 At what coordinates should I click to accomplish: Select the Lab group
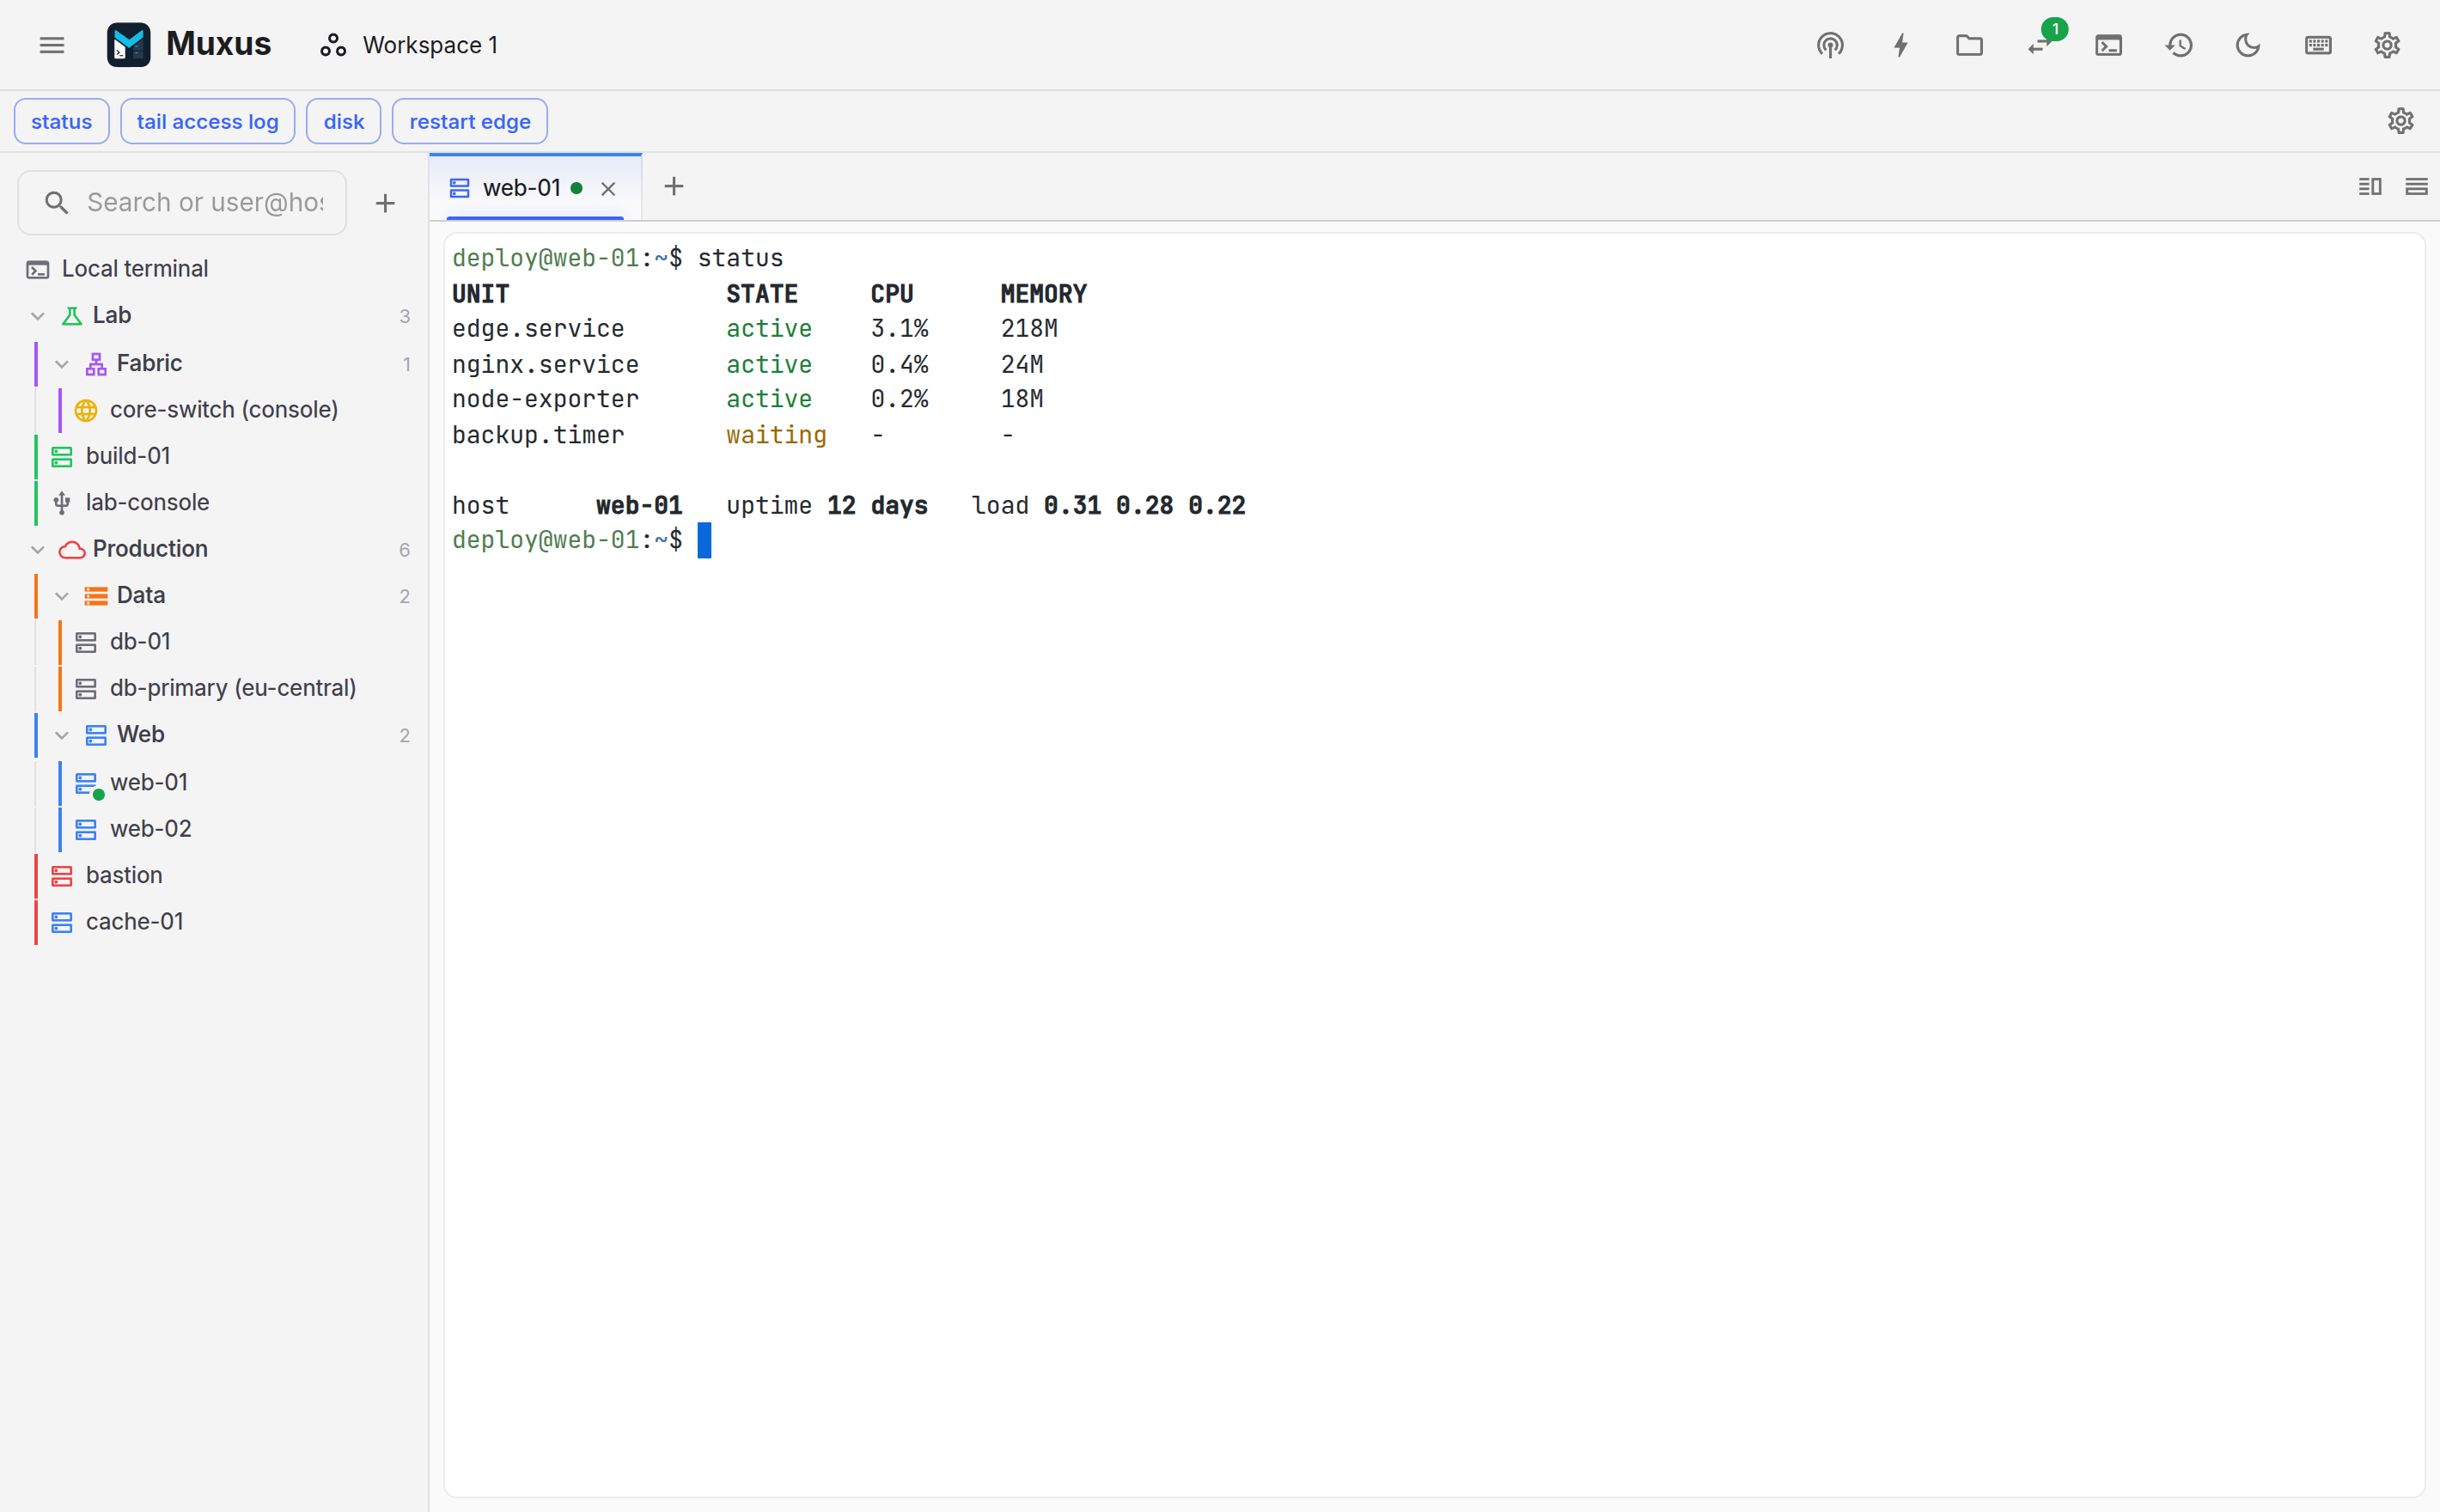(214, 315)
